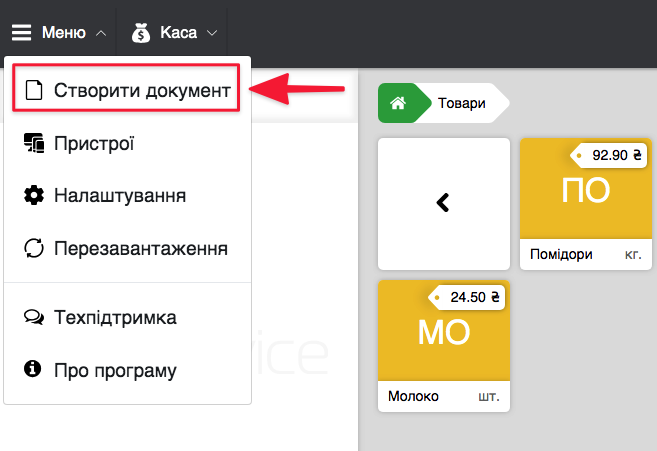Screen dimensions: 657x451
Task: Select the Помідори product tile
Action: [585, 203]
